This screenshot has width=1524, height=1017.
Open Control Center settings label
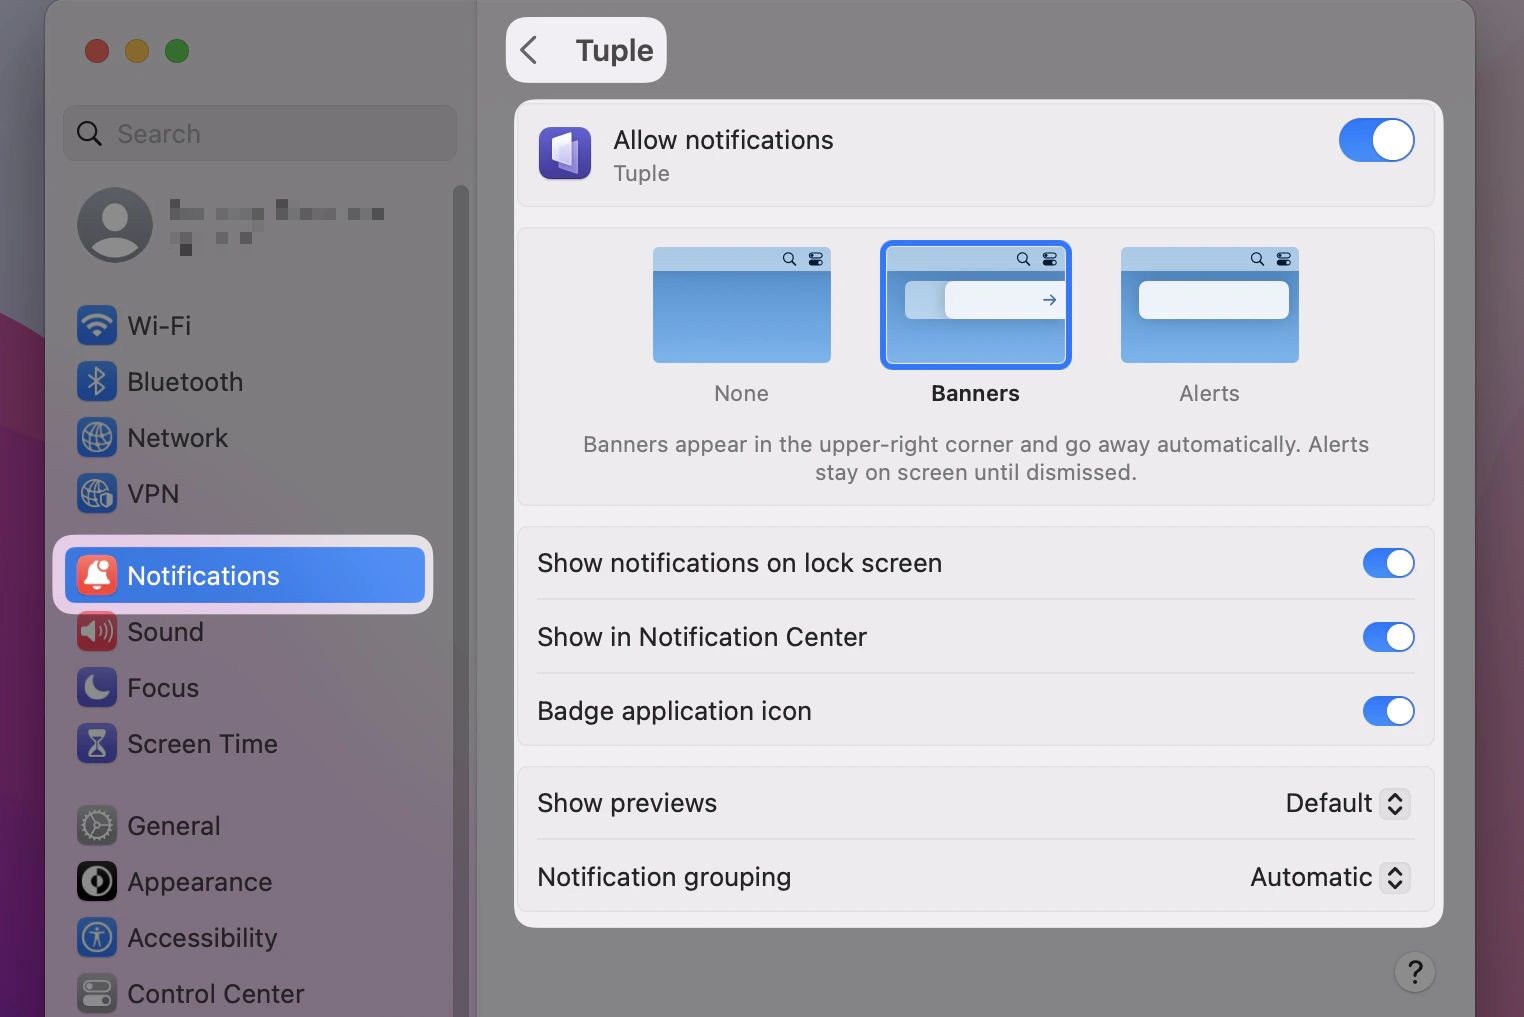tap(216, 994)
